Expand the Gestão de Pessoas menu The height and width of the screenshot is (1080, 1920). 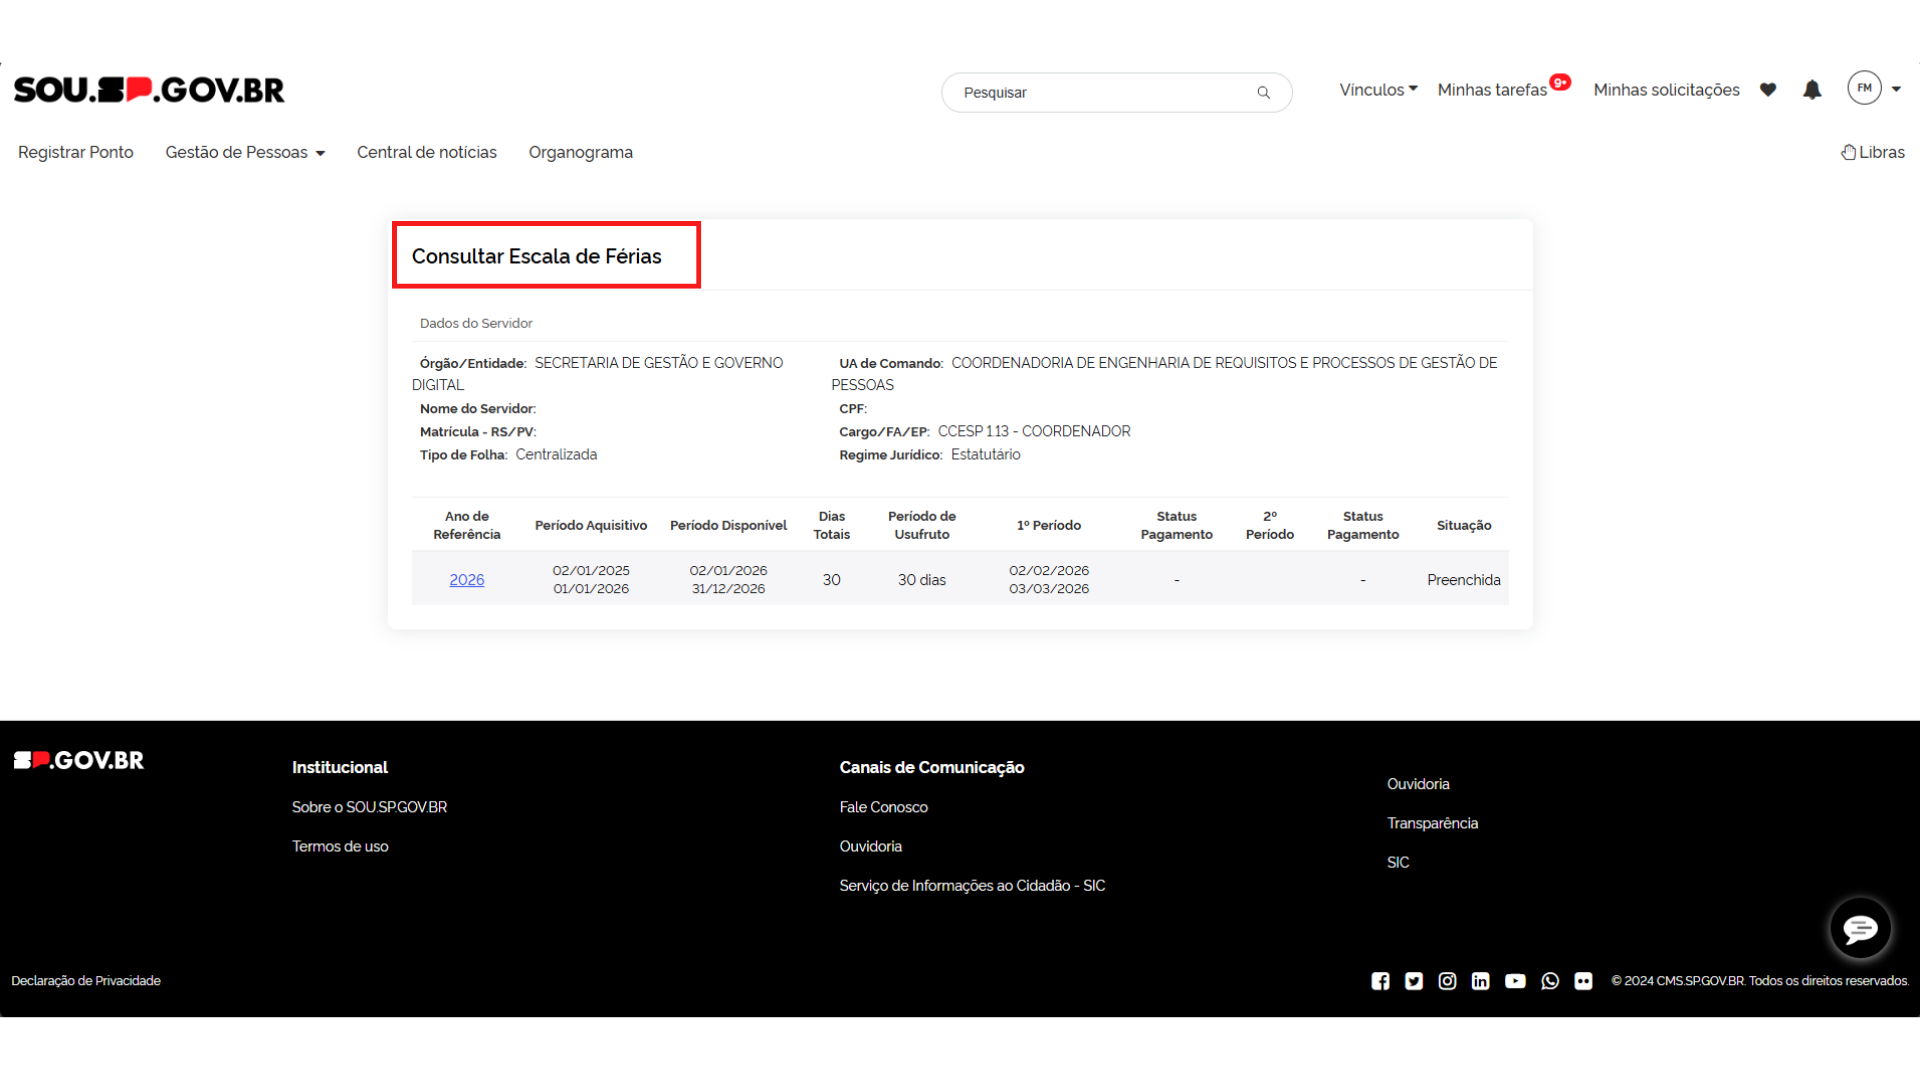tap(245, 152)
